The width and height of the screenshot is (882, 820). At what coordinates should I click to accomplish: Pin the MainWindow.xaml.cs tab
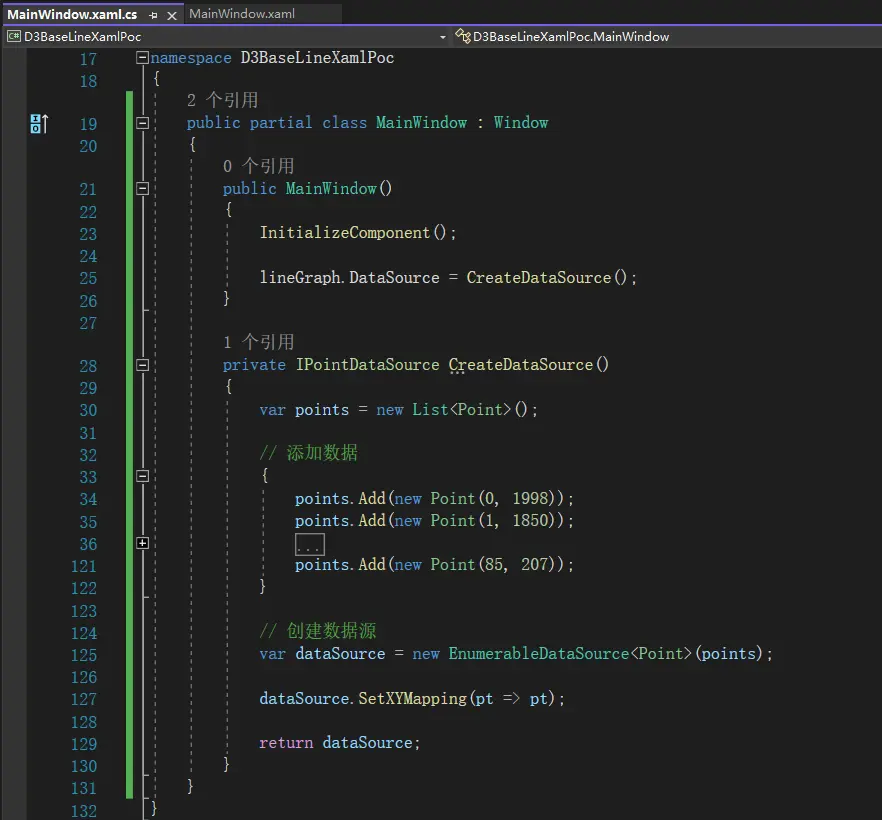(153, 15)
